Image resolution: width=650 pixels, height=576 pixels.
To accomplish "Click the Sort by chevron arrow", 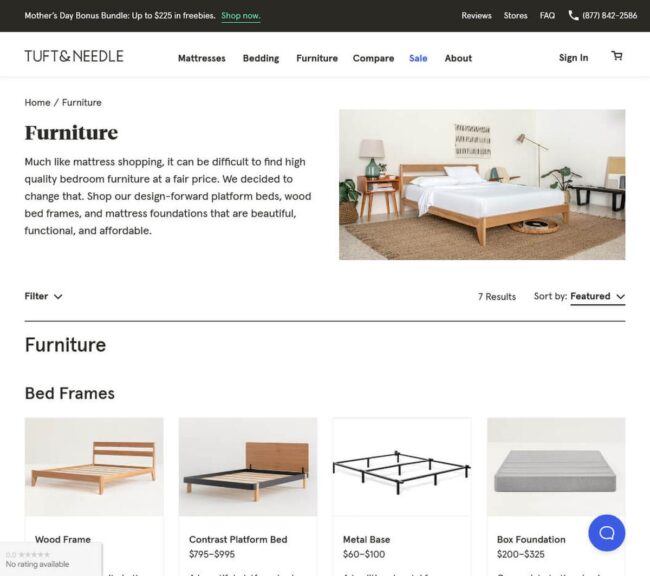I will pos(620,297).
